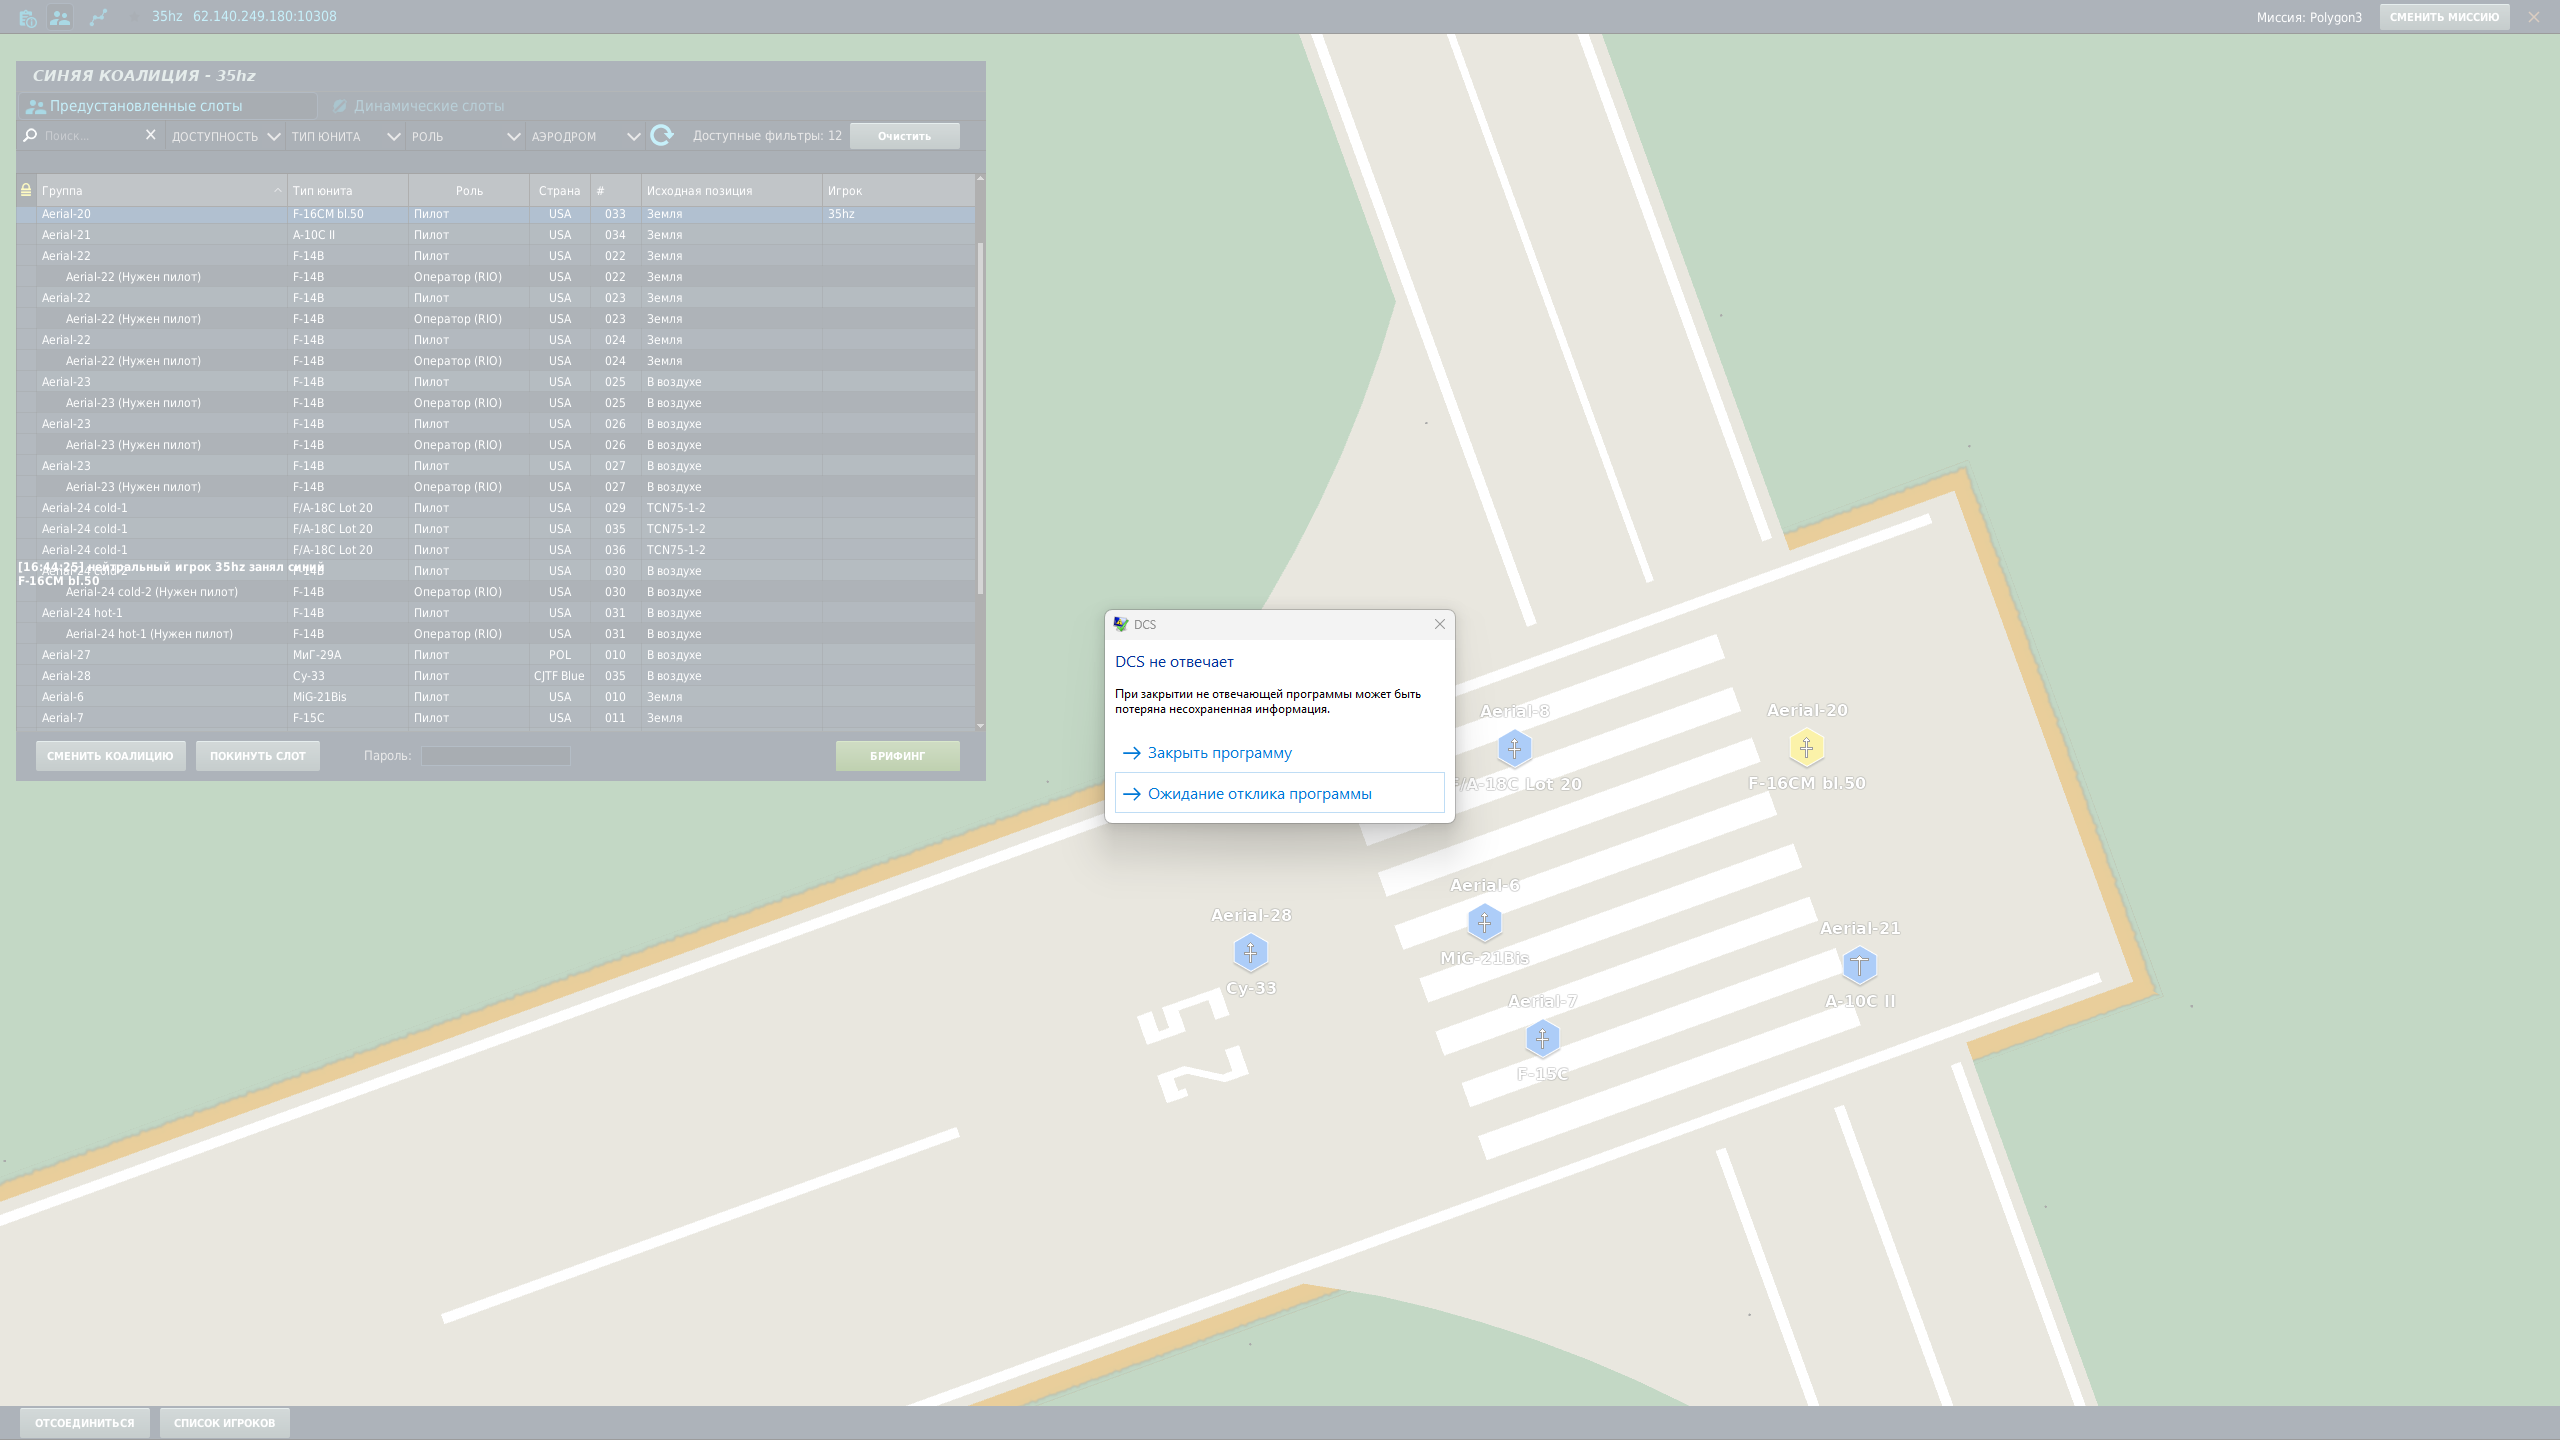Select Aerial-23 RIO slot number 027
The image size is (2560, 1440).
click(496, 487)
